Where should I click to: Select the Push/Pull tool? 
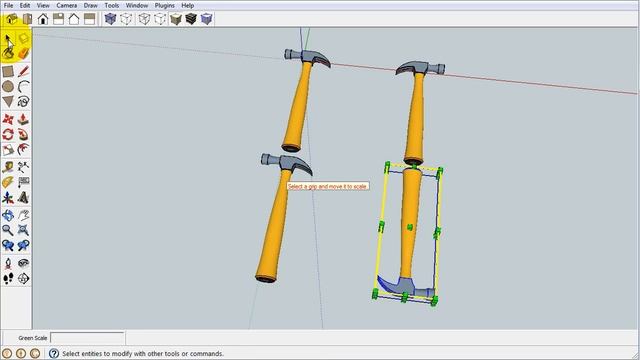[x=23, y=119]
